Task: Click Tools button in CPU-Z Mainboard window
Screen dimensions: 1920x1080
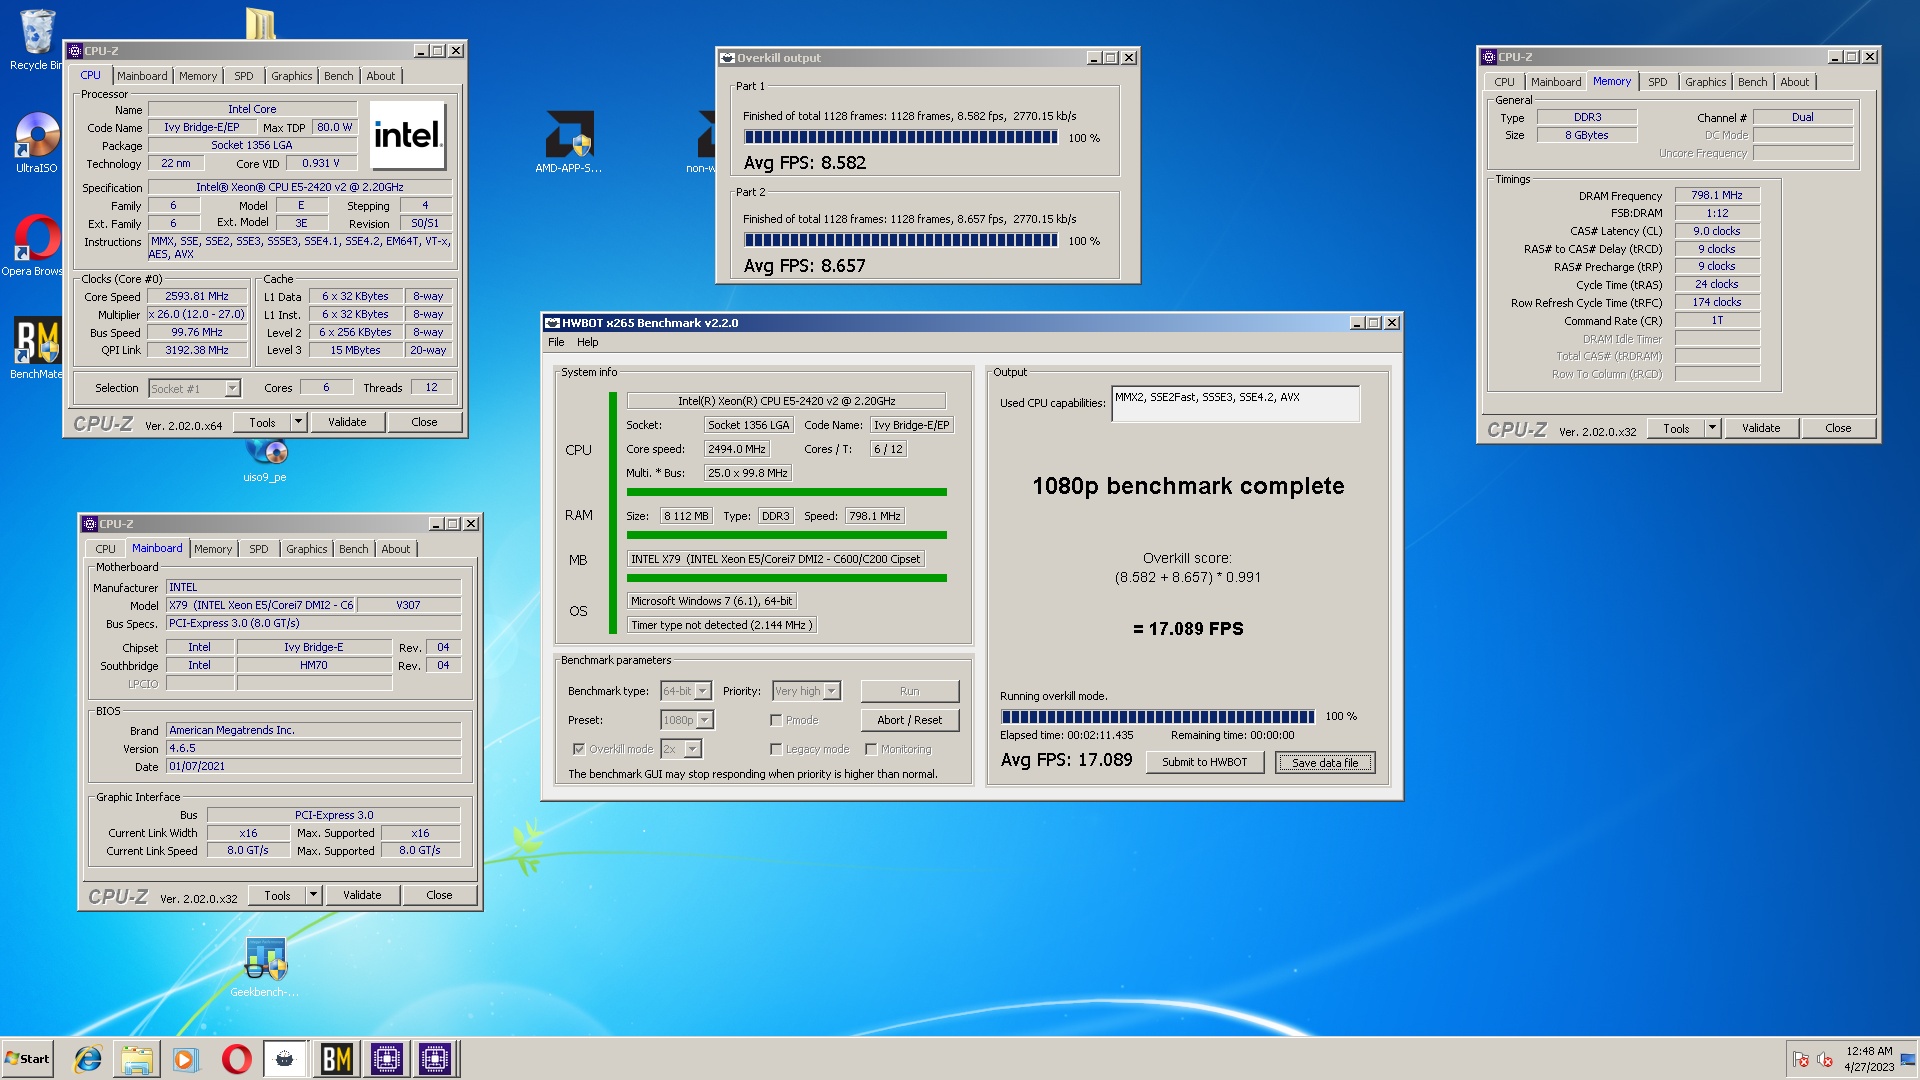Action: point(277,895)
